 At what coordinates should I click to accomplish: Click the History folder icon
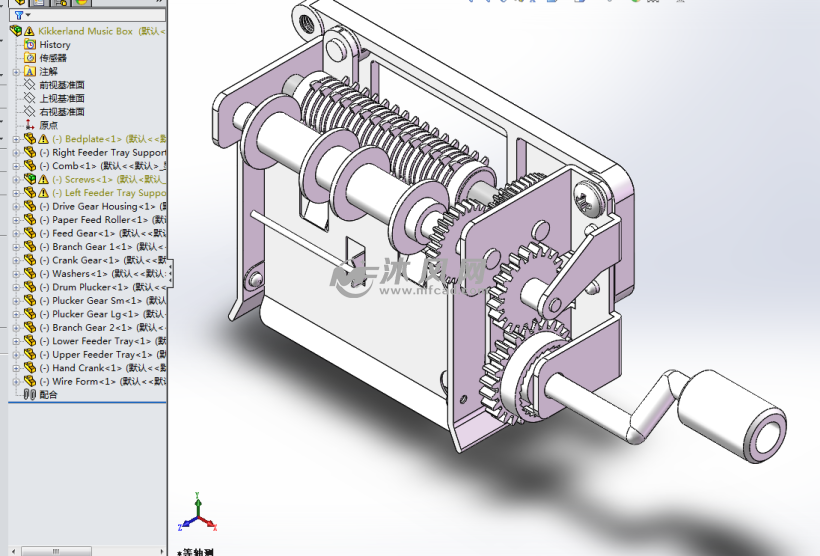tap(30, 45)
